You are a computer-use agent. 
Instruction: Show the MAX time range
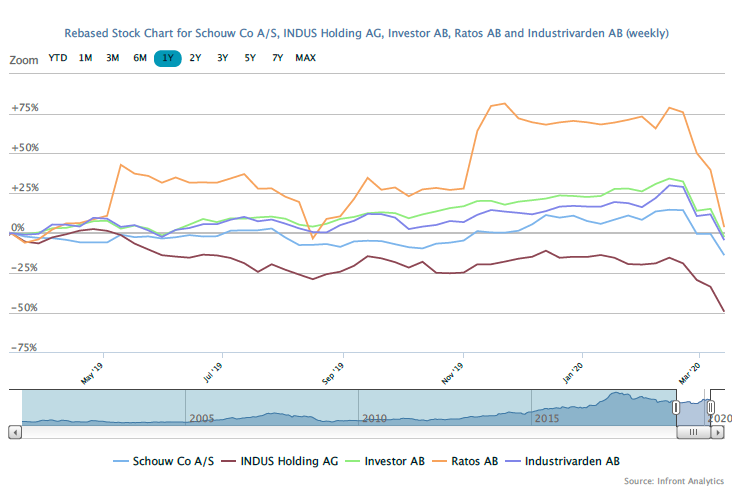coord(305,58)
